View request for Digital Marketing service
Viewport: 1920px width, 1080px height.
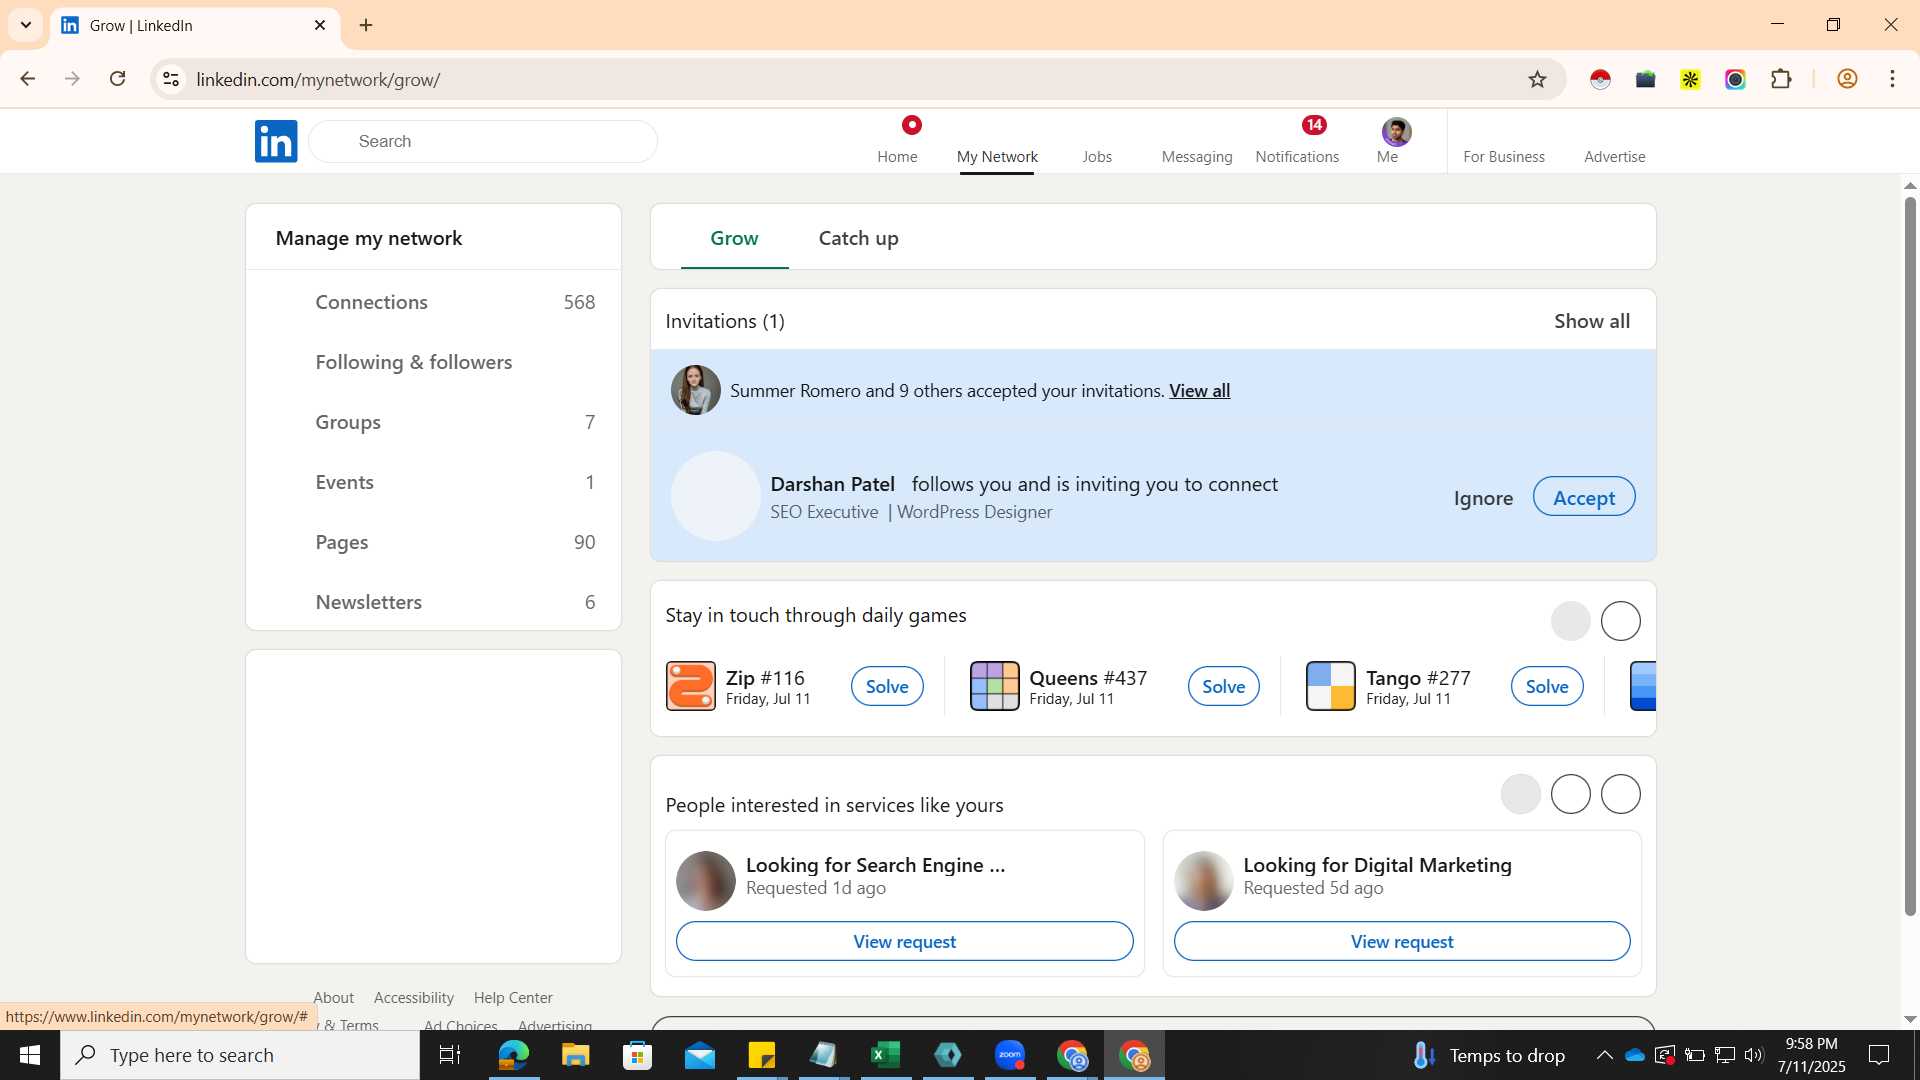(1402, 941)
